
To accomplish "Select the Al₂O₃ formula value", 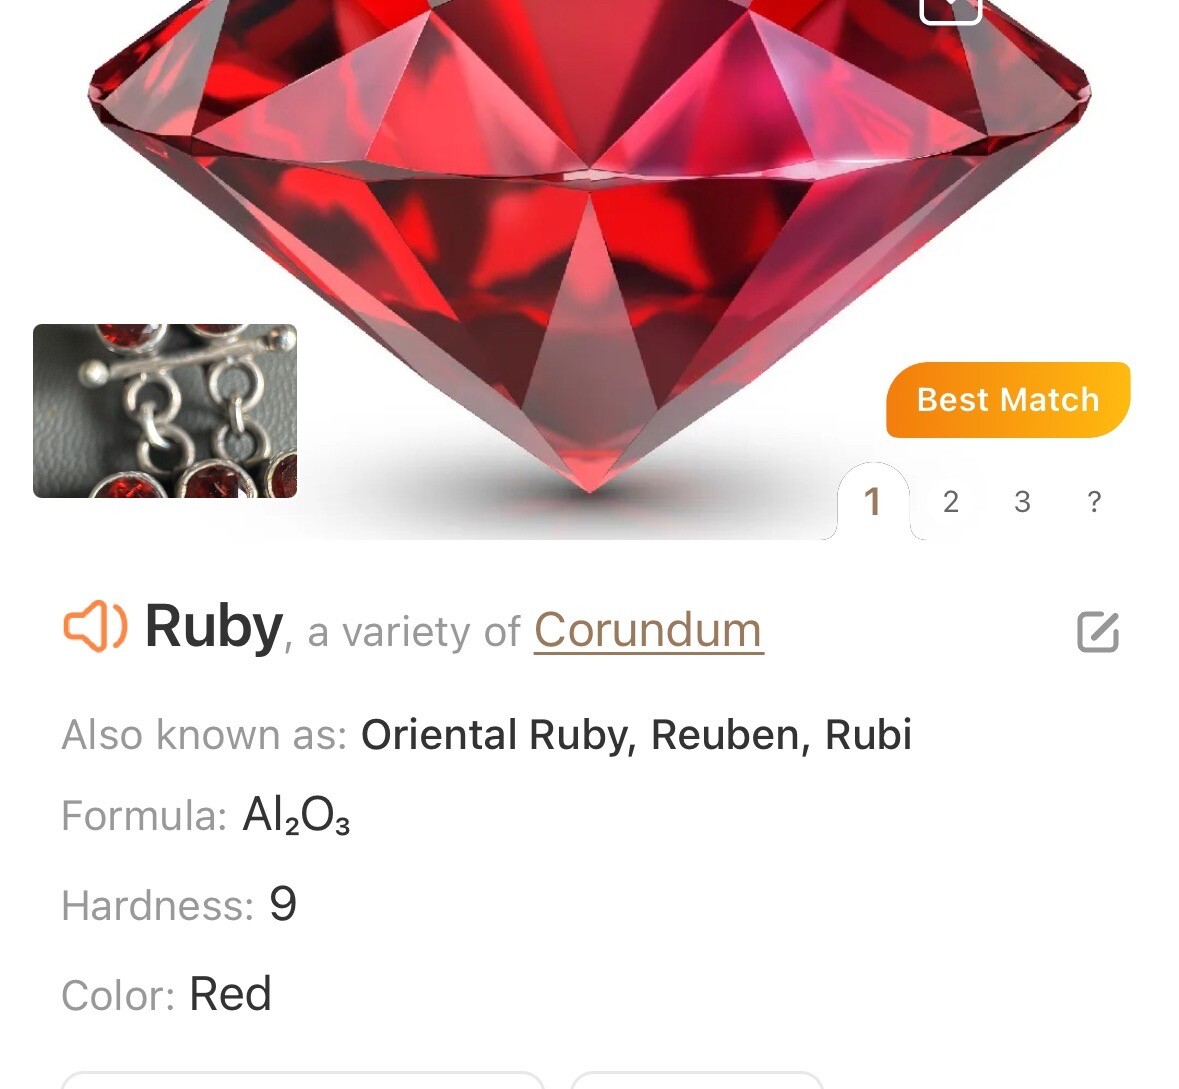I will click(296, 815).
